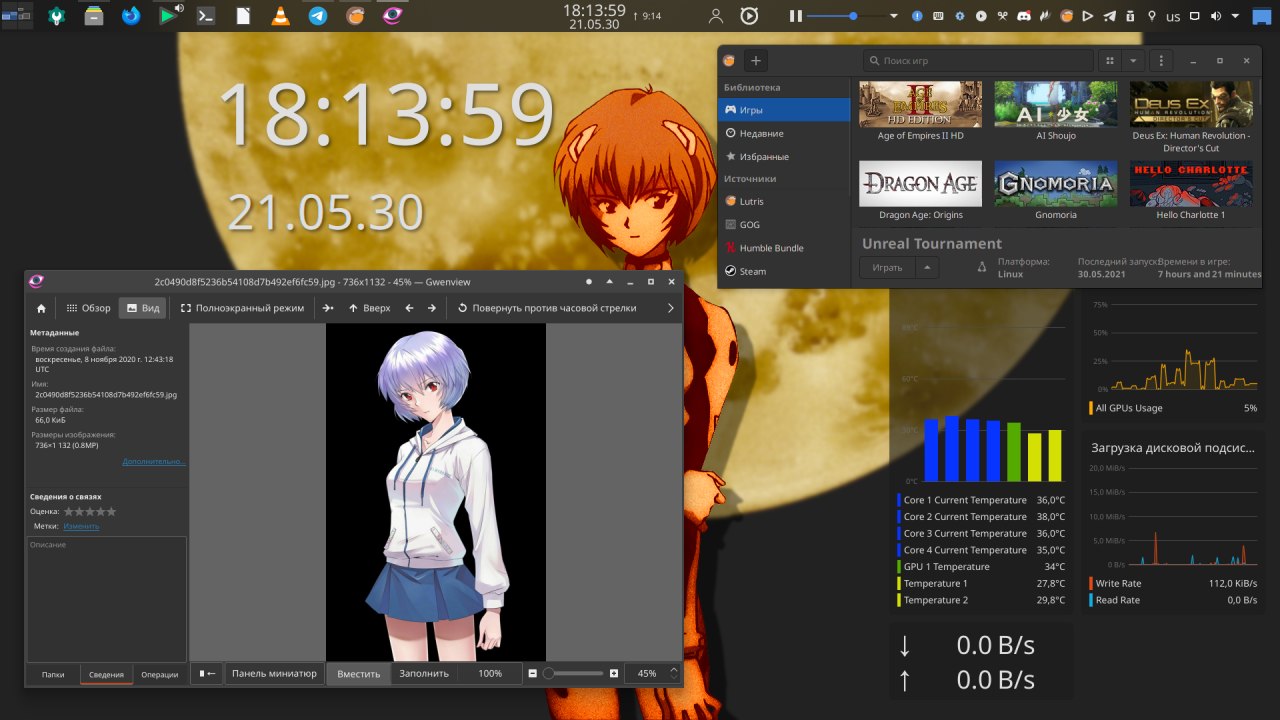Screen dimensions: 1280x720
Task: Toggle Lutris grid view icon
Action: coord(1109,60)
